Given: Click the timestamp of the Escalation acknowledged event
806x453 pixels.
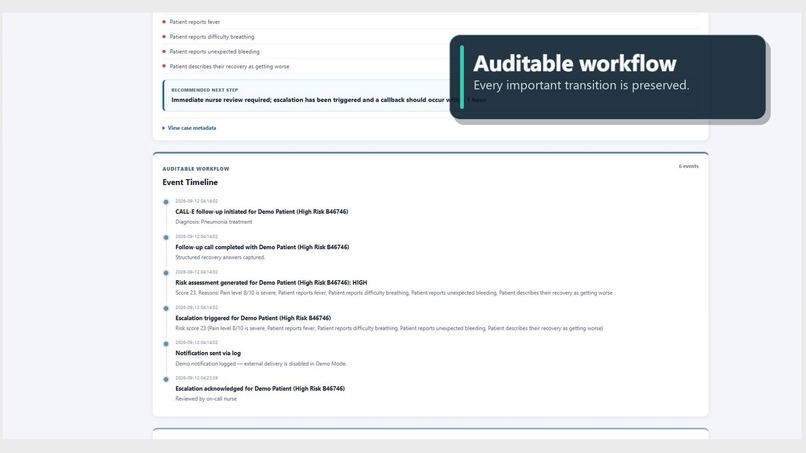Looking at the screenshot, I should point(196,378).
